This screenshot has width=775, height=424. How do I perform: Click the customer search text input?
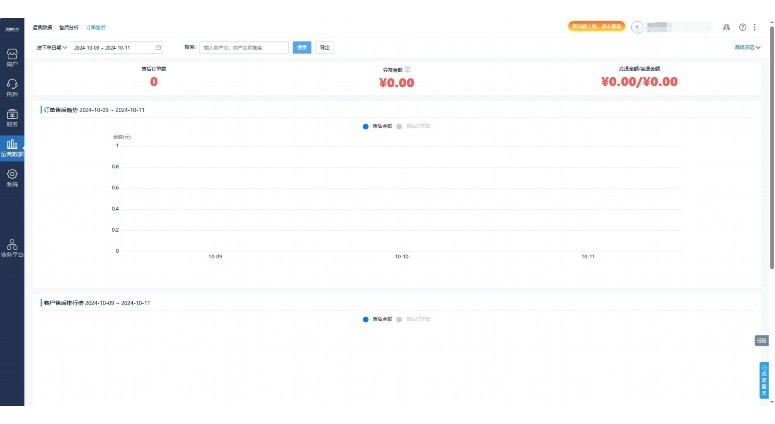coord(244,47)
